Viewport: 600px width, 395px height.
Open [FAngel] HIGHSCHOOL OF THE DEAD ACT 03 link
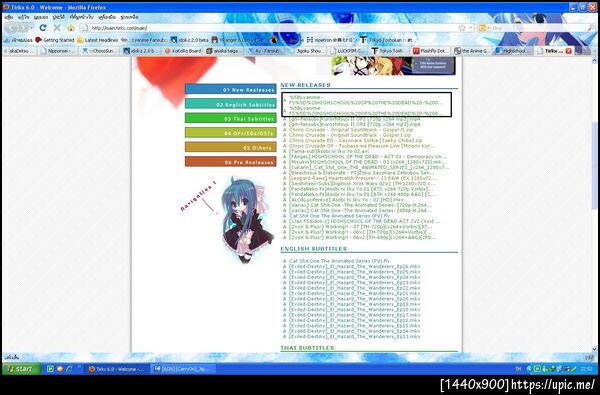pyautogui.click(x=368, y=157)
